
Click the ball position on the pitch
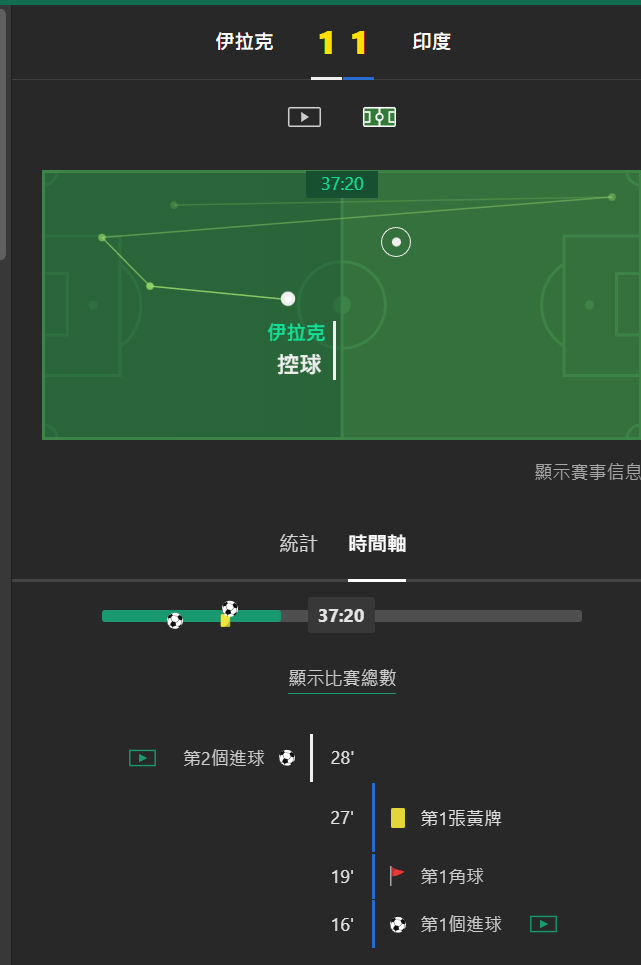pyautogui.click(x=288, y=299)
